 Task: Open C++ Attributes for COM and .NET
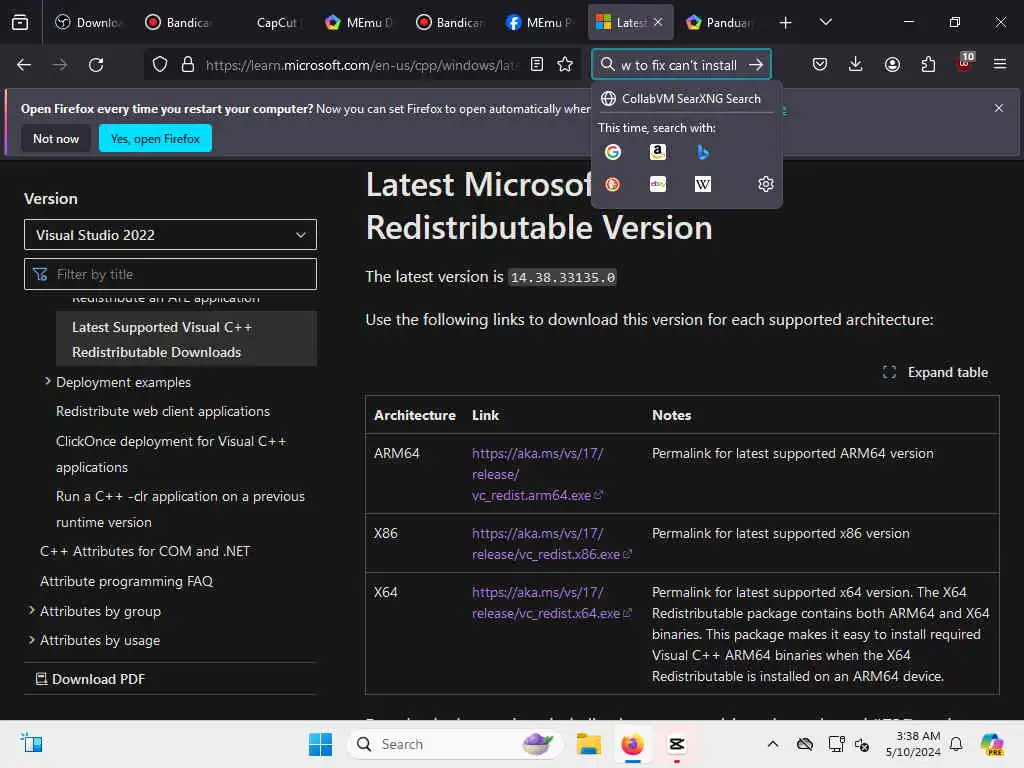click(145, 551)
